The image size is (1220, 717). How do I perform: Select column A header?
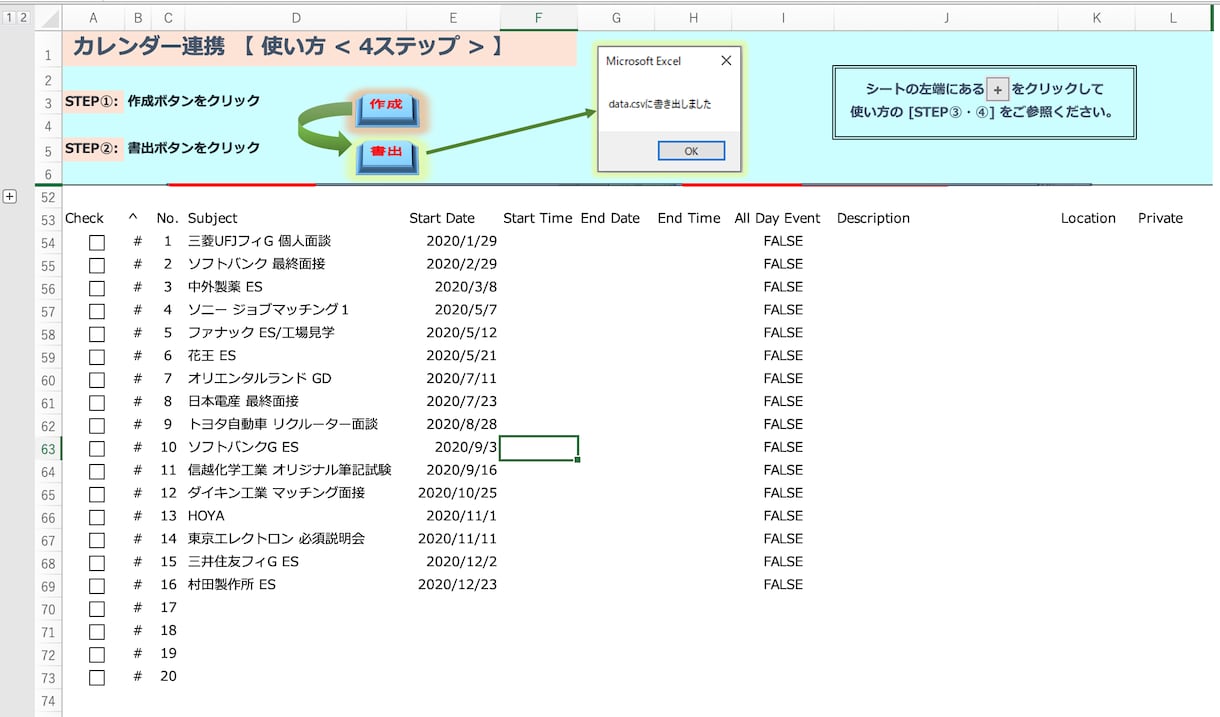(93, 17)
